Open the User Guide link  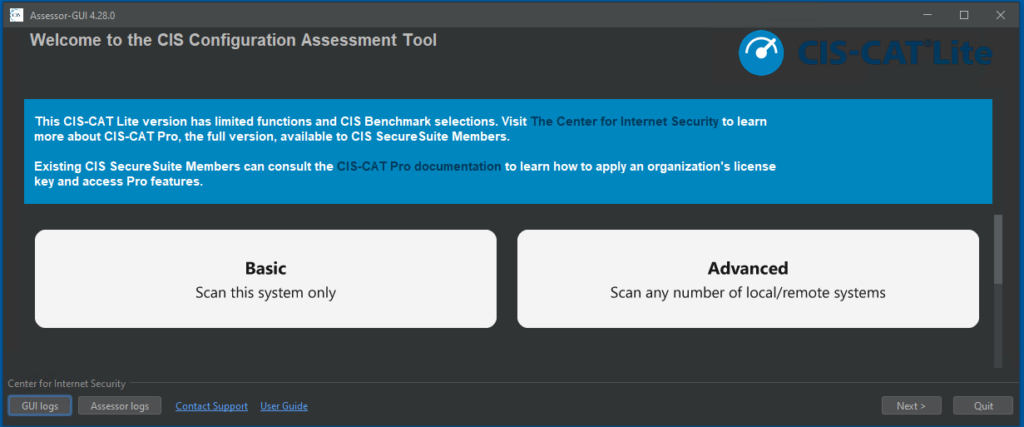click(284, 406)
